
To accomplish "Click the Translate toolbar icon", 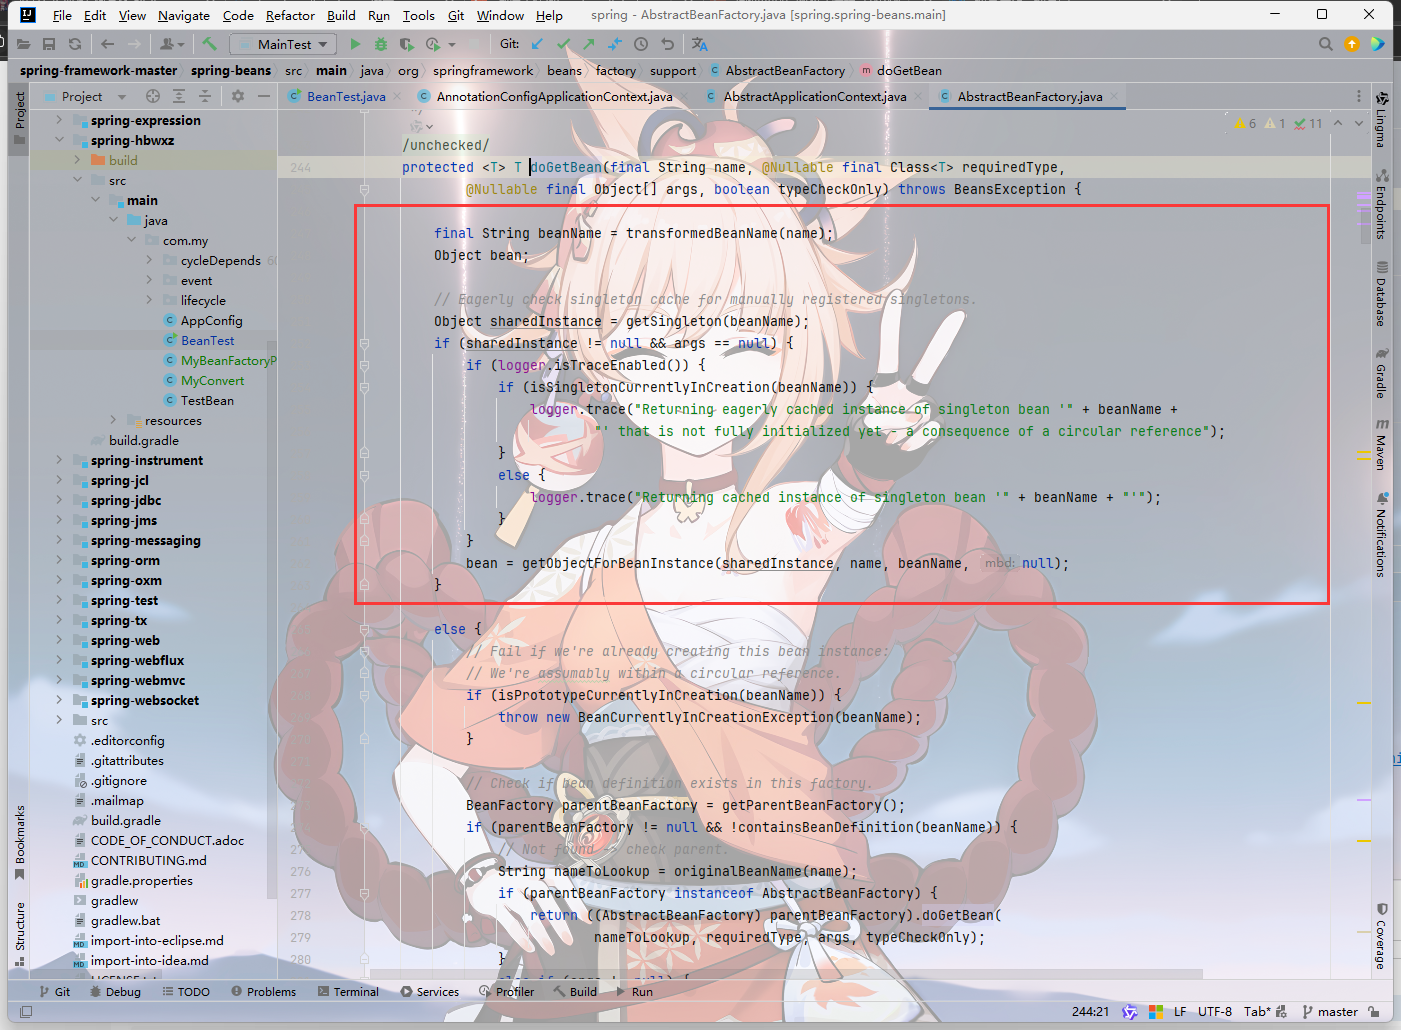I will [699, 44].
